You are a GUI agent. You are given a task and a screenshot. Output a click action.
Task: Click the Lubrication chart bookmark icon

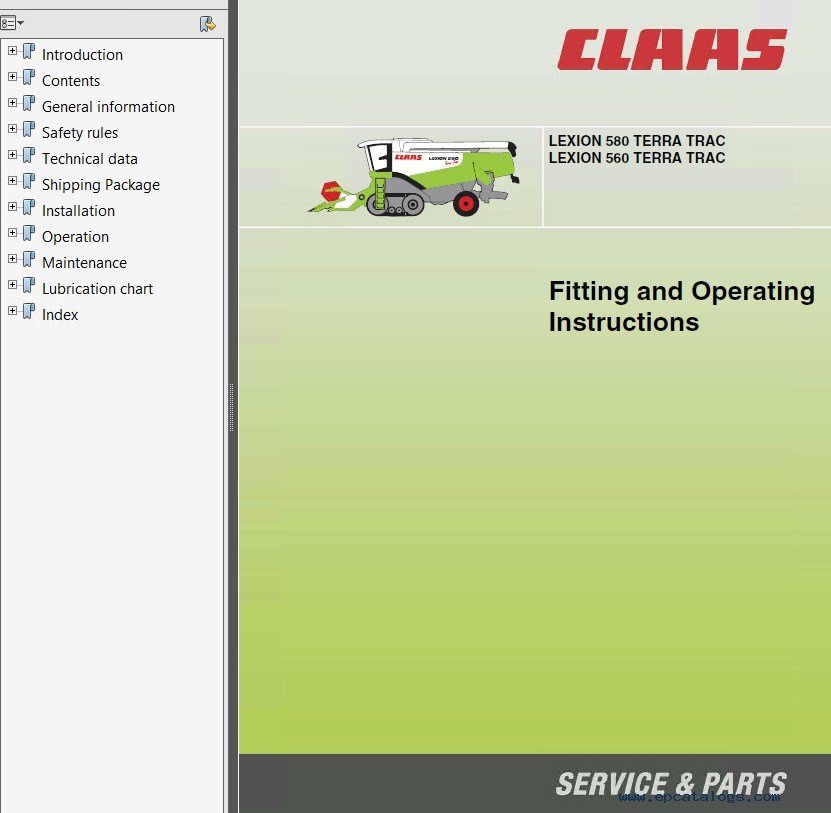29,285
